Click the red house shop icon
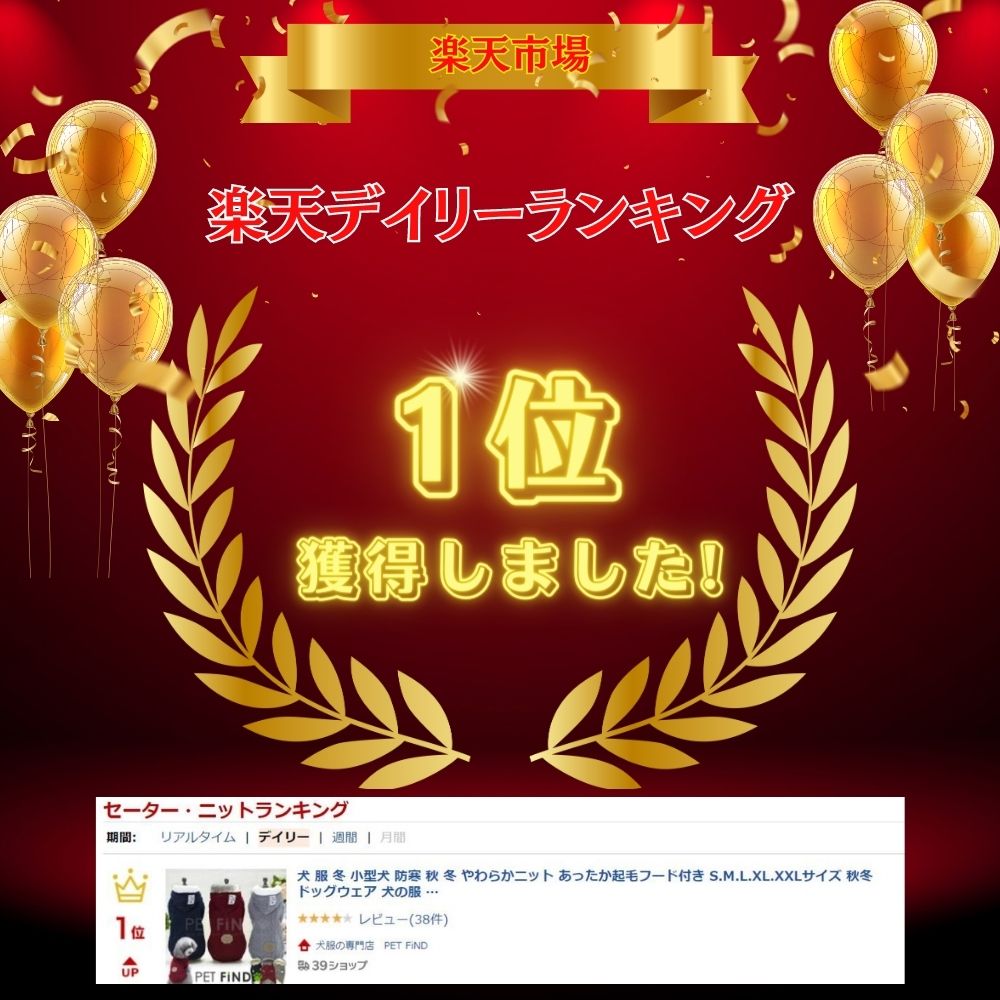Screen dimensions: 1000x1000 (304, 945)
